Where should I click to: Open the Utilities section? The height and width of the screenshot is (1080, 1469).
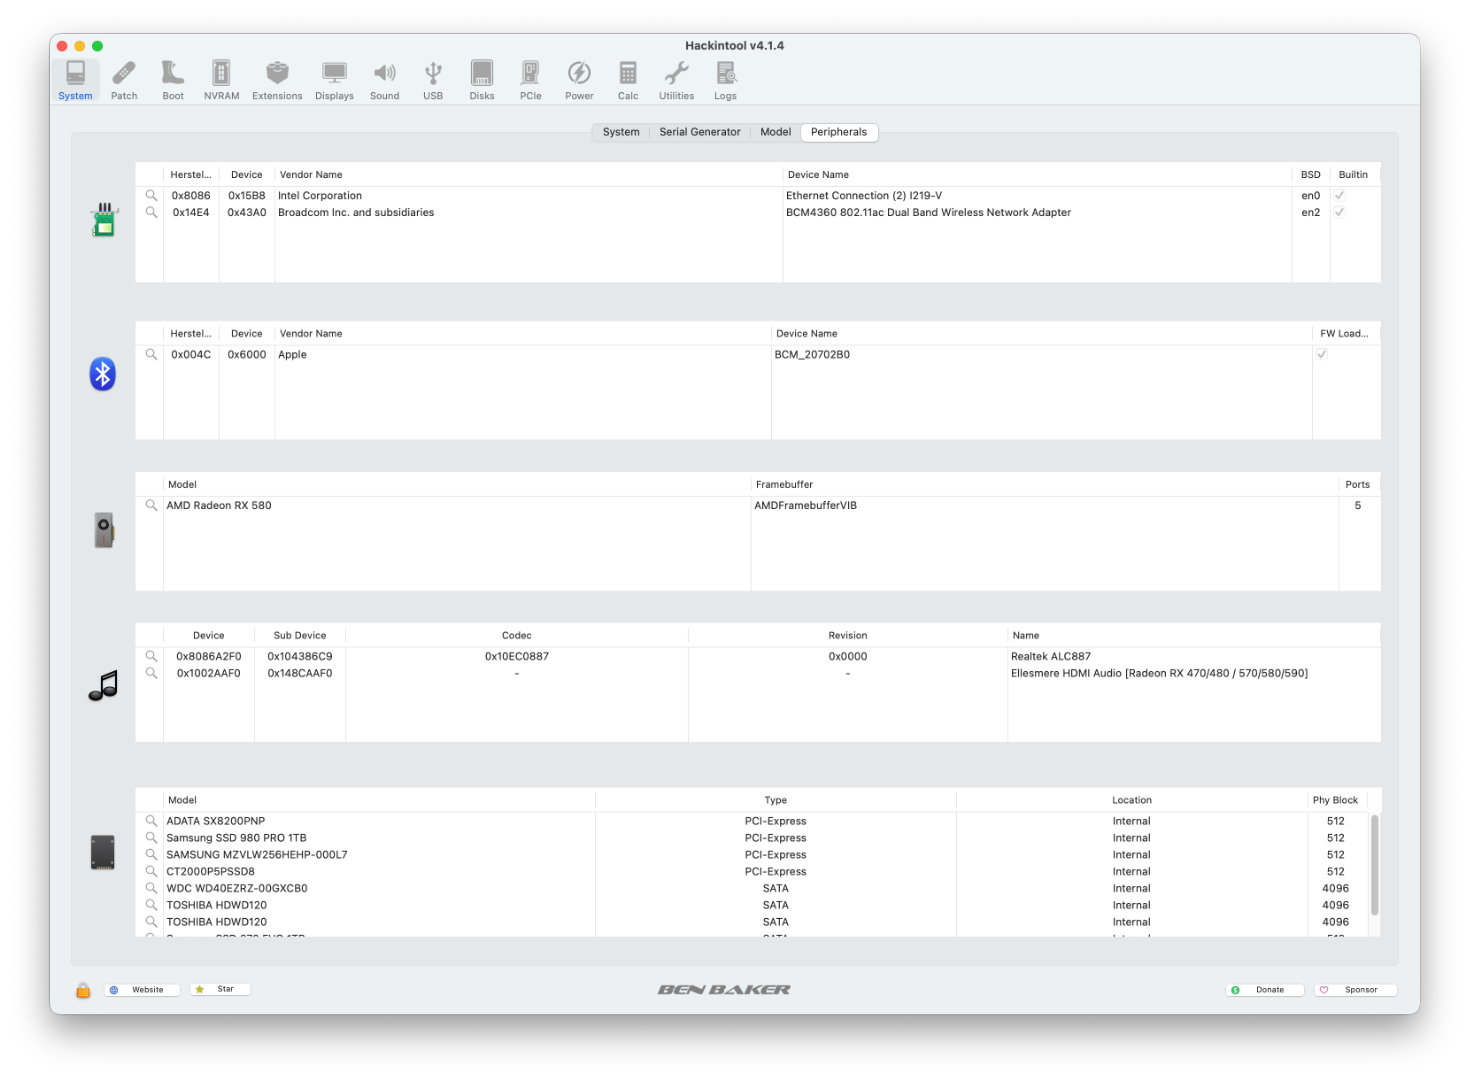pyautogui.click(x=676, y=80)
